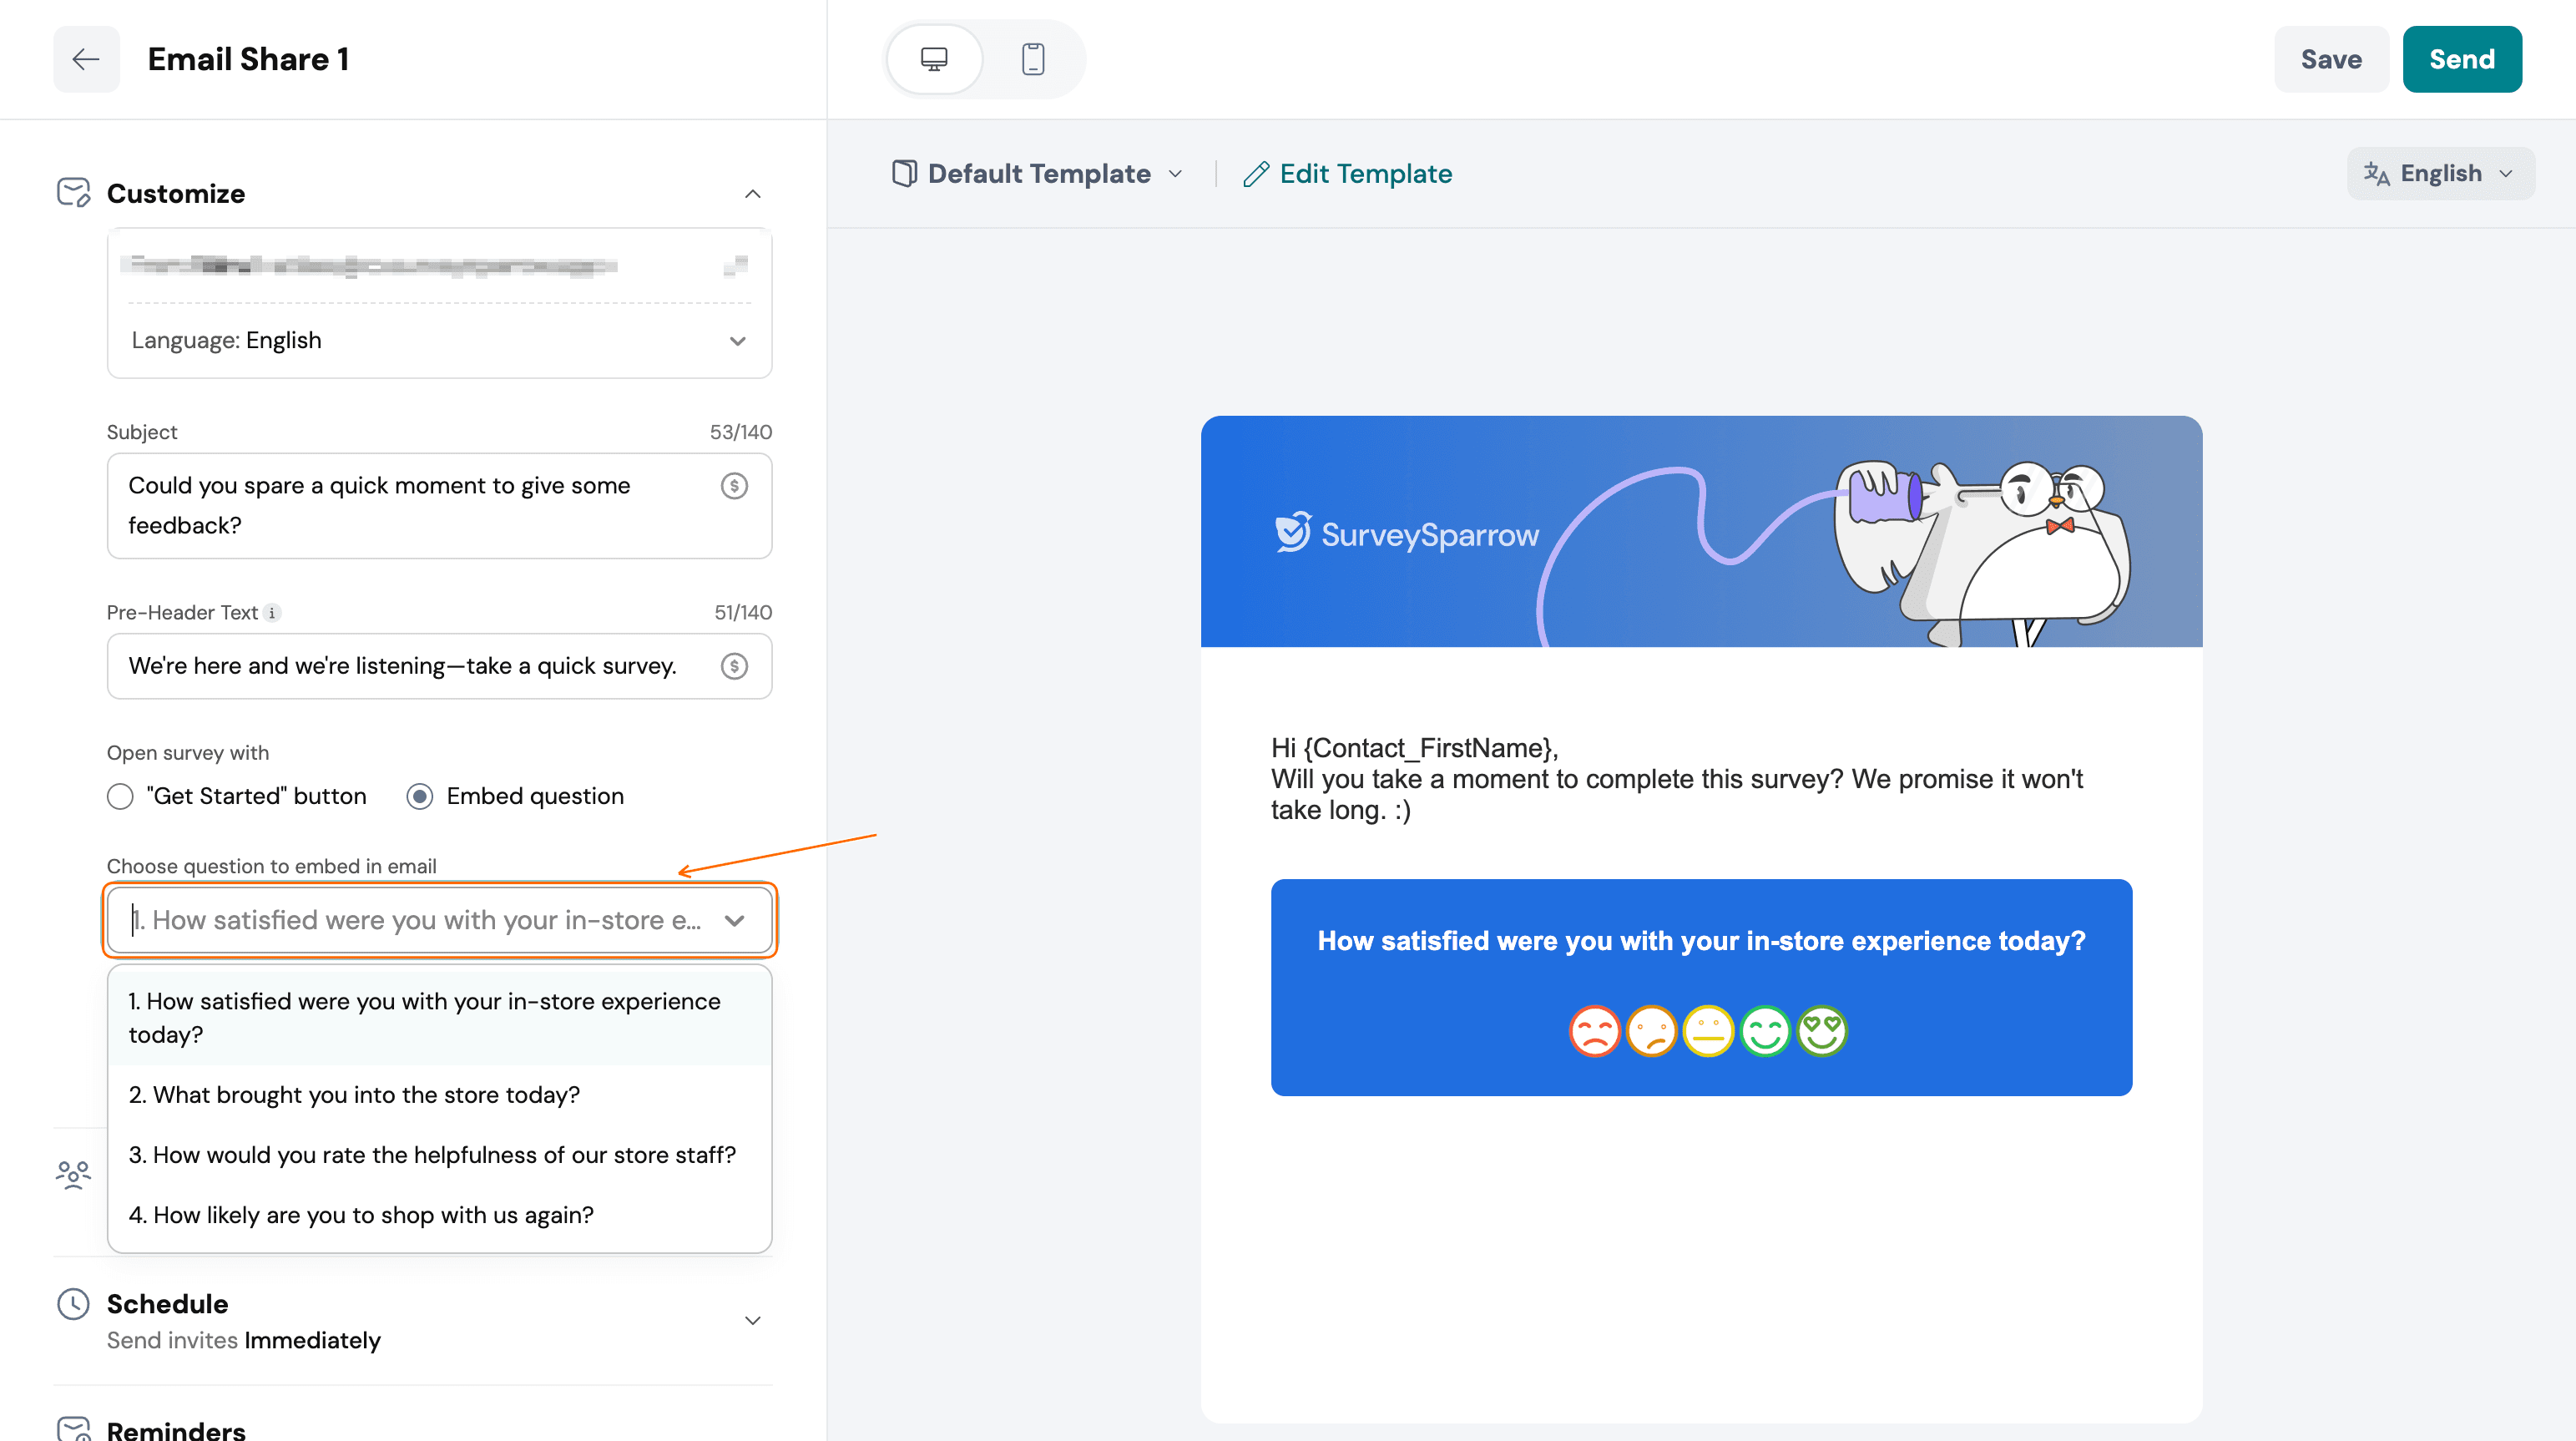Click into the Subject text field
The image size is (2576, 1441).
pos(440,506)
